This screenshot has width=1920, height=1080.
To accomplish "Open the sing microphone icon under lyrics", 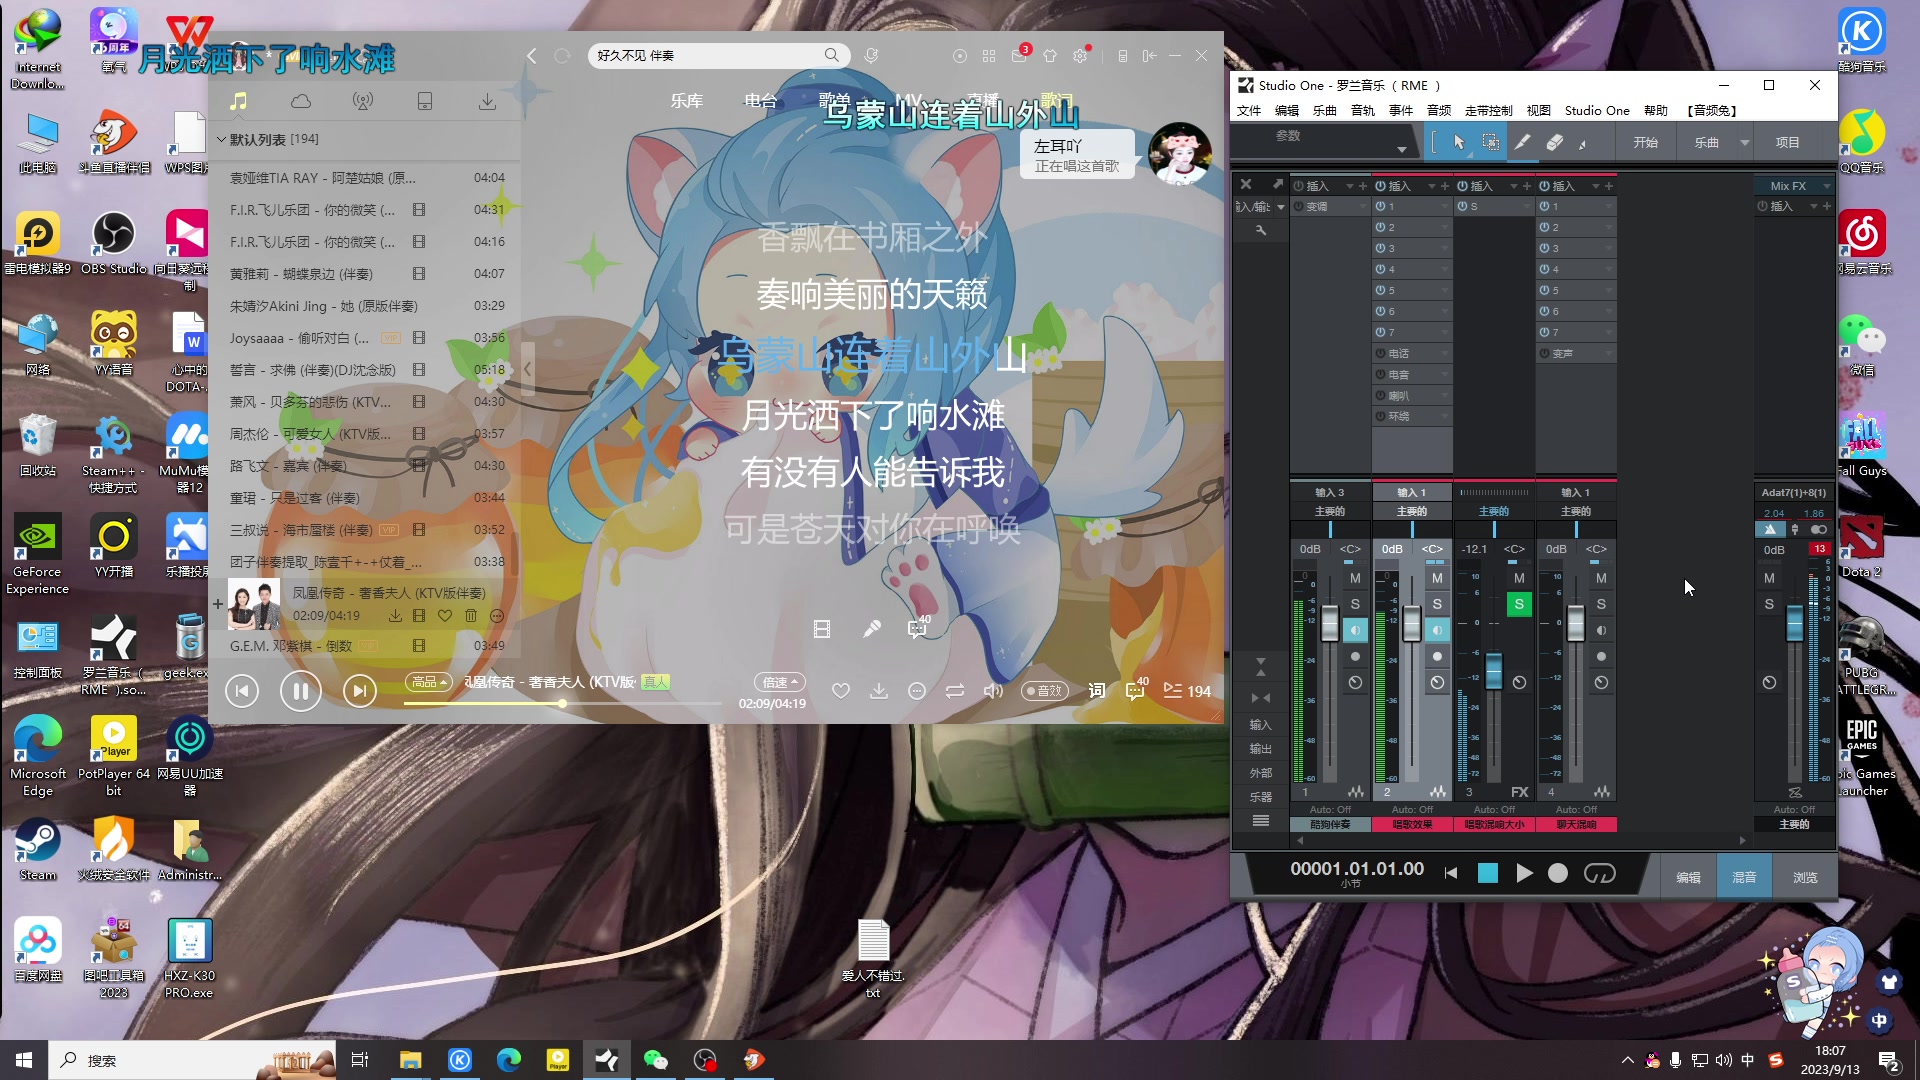I will (871, 629).
